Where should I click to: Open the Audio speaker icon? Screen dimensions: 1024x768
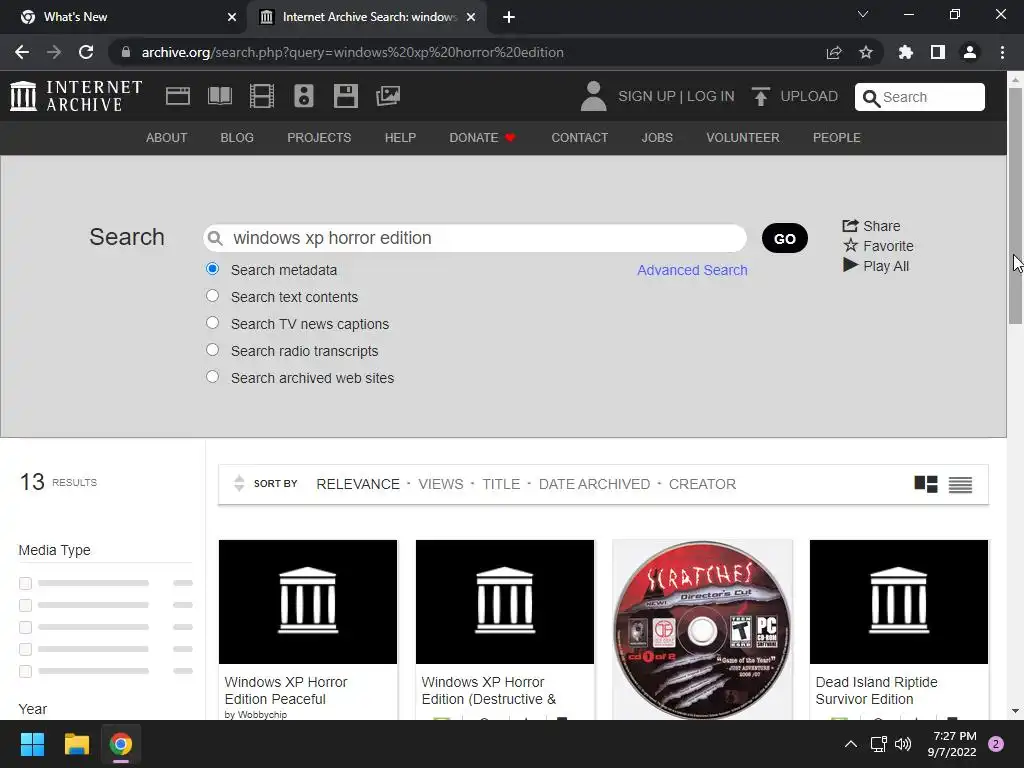pyautogui.click(x=304, y=96)
